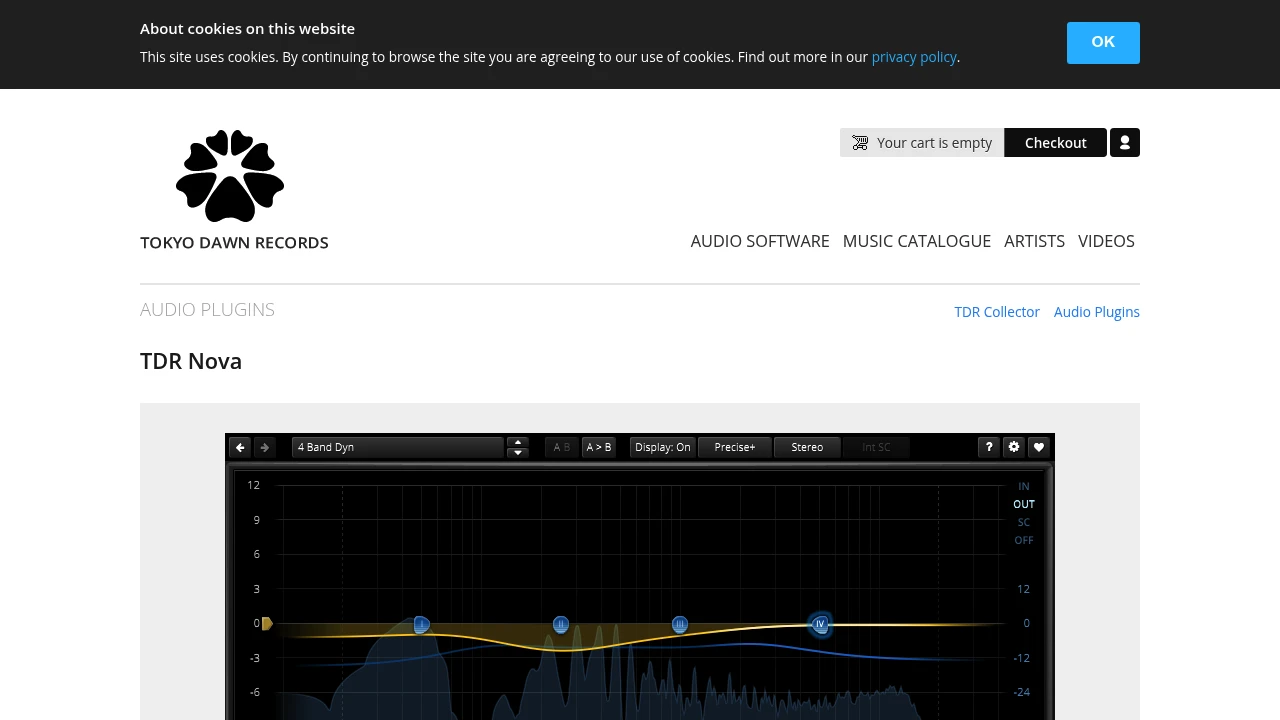
Task: Select the IN analyzer mode
Action: (x=1024, y=486)
